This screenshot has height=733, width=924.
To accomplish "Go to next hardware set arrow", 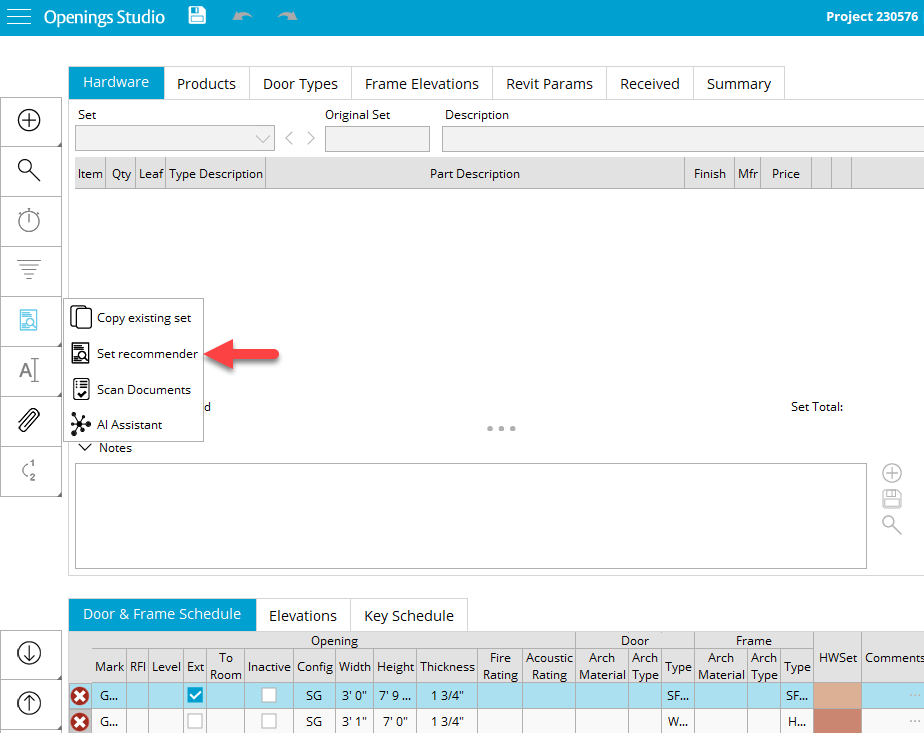I will (311, 138).
